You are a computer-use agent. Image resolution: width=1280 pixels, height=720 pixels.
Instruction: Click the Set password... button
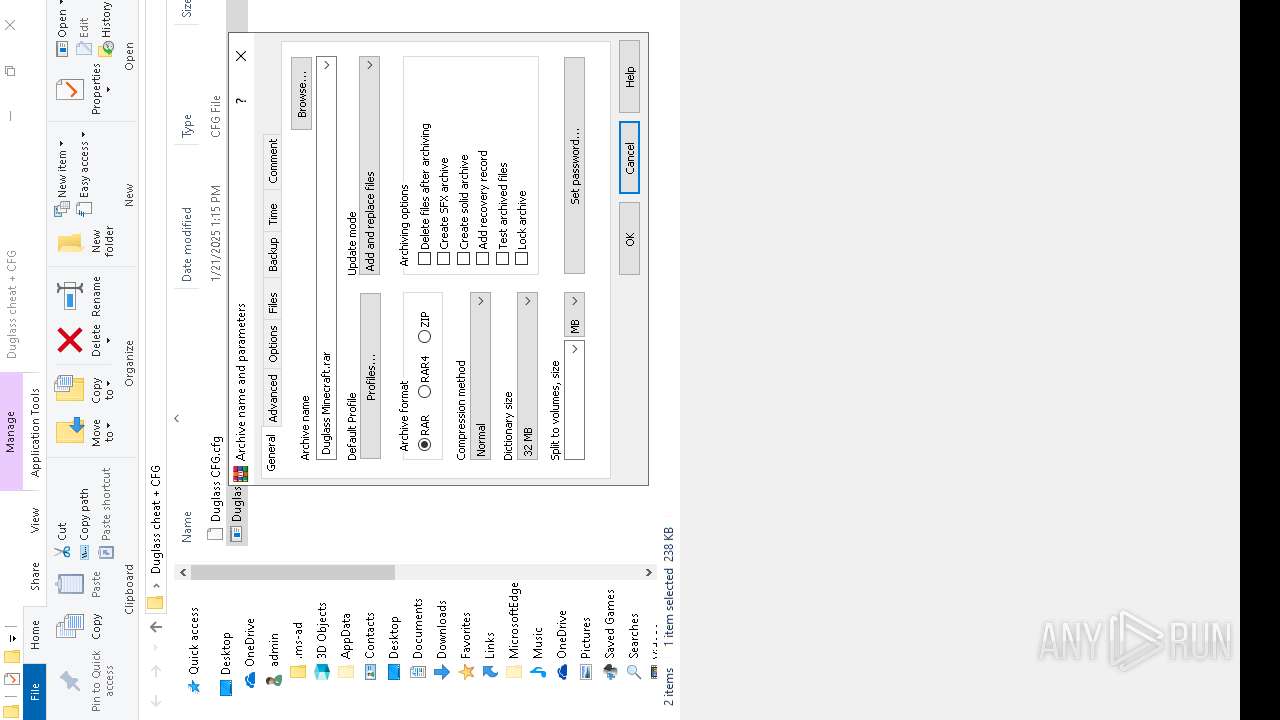pos(574,165)
